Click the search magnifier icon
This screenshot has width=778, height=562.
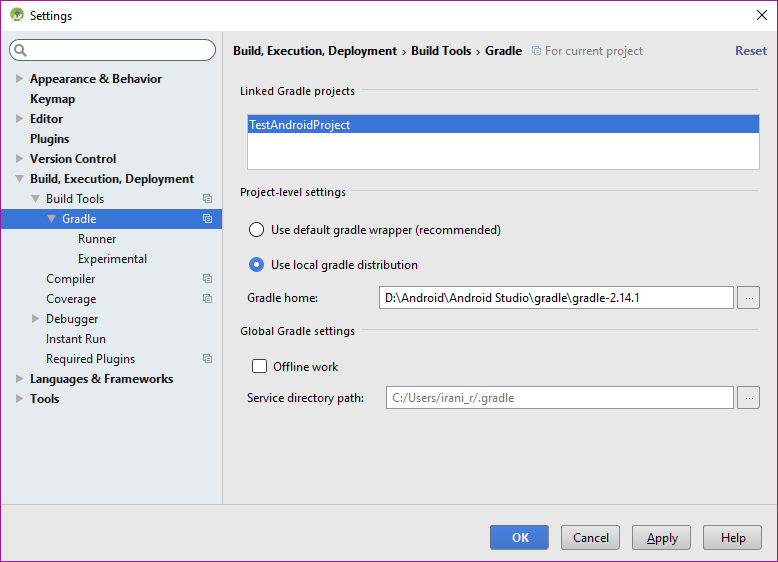(20, 50)
